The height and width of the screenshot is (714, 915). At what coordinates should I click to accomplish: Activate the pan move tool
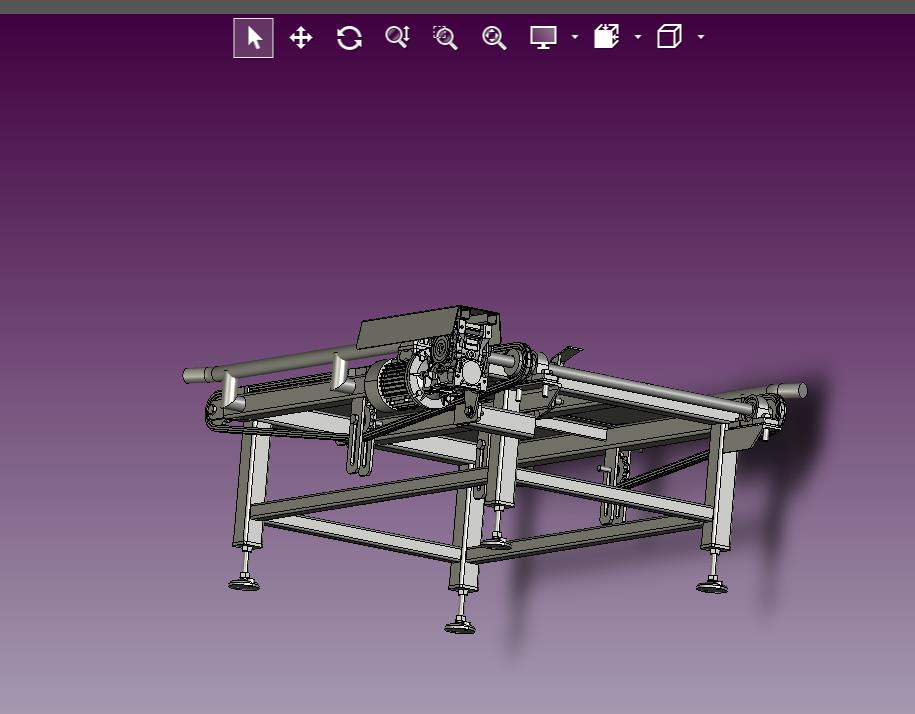(301, 38)
